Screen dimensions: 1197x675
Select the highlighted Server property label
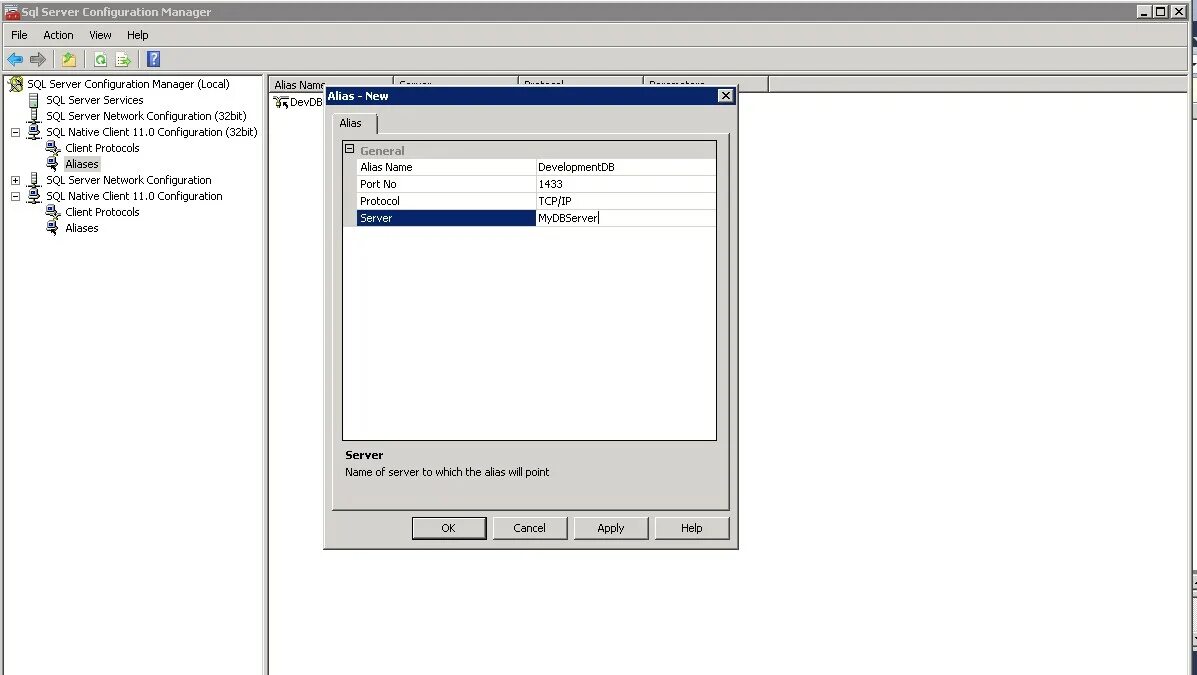[x=447, y=218]
